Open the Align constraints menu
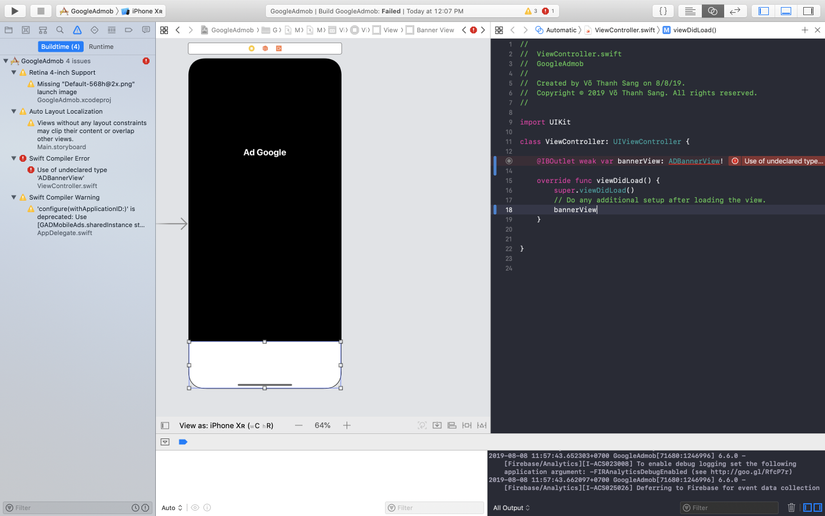The width and height of the screenshot is (825, 516). click(451, 426)
